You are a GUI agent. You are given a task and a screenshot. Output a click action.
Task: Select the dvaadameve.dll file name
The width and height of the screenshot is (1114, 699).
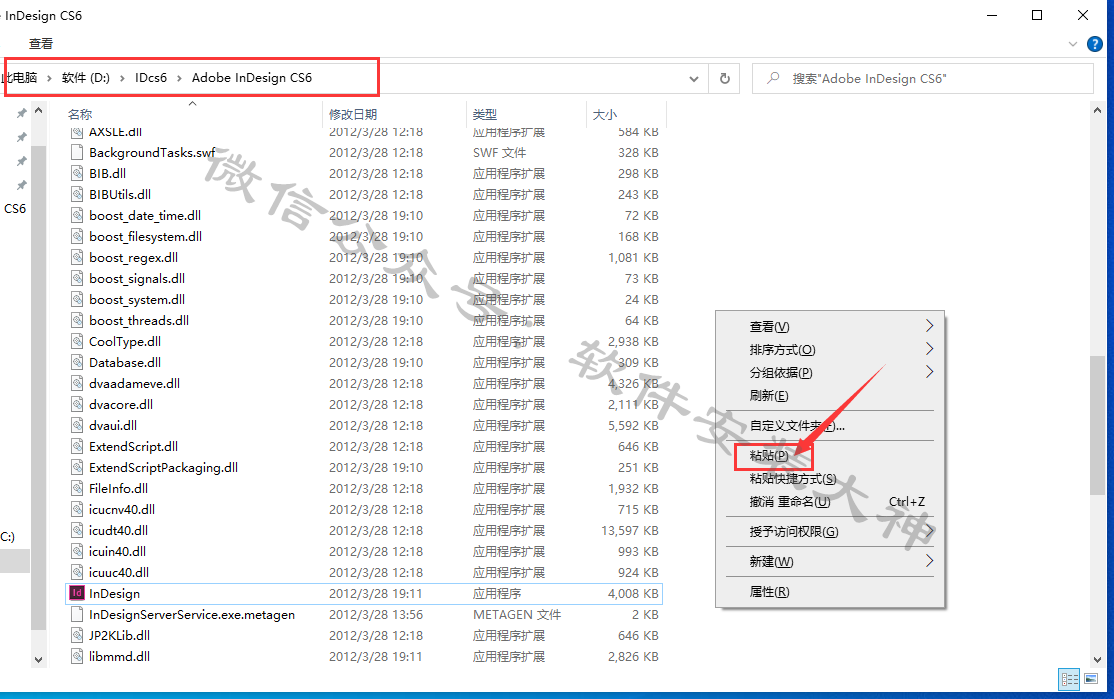(x=134, y=384)
